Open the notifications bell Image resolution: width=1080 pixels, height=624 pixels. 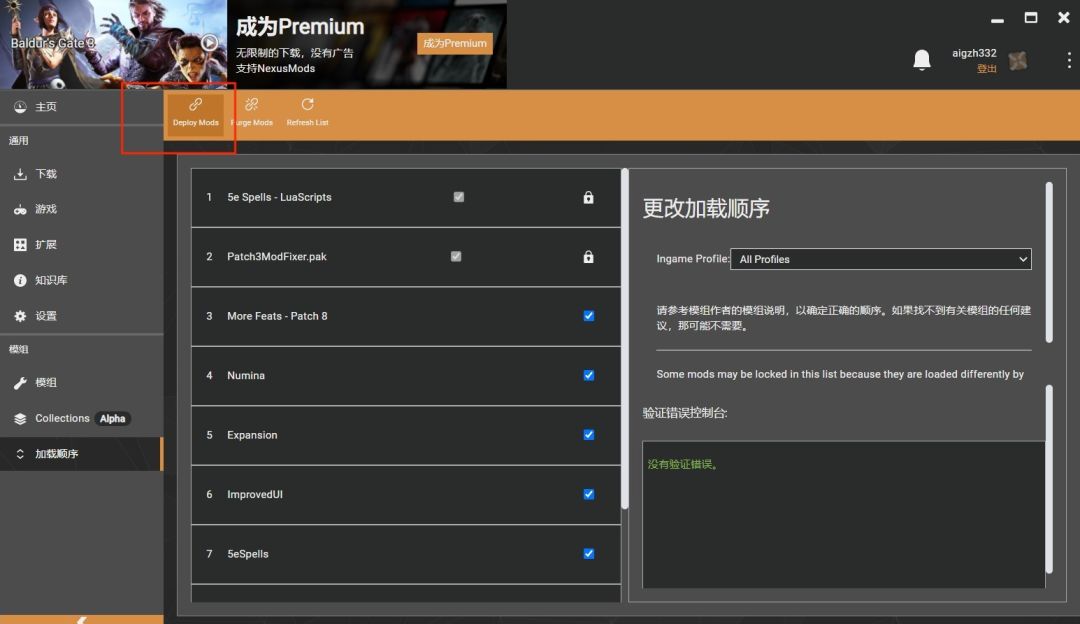tap(922, 61)
